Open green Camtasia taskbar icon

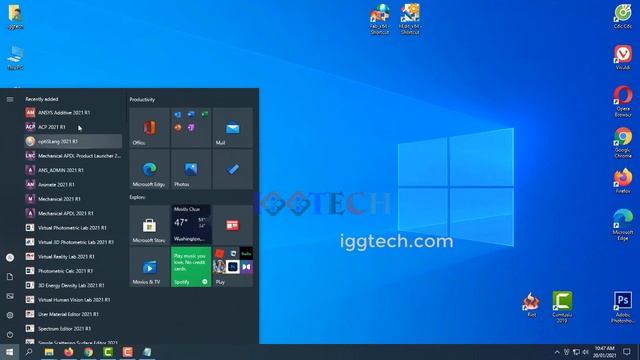(108, 352)
